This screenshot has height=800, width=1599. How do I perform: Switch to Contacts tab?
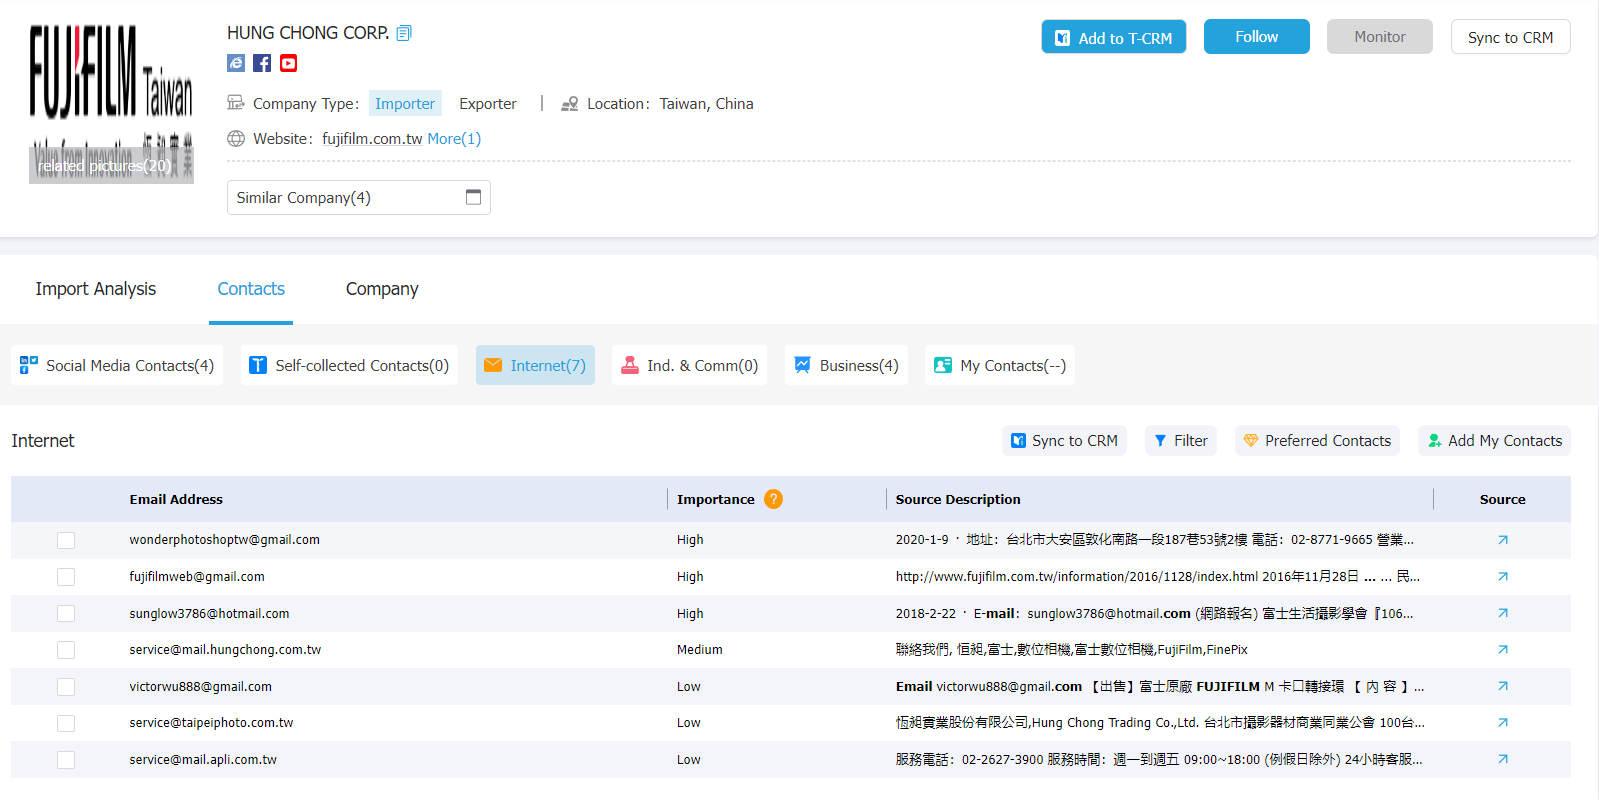click(x=251, y=289)
